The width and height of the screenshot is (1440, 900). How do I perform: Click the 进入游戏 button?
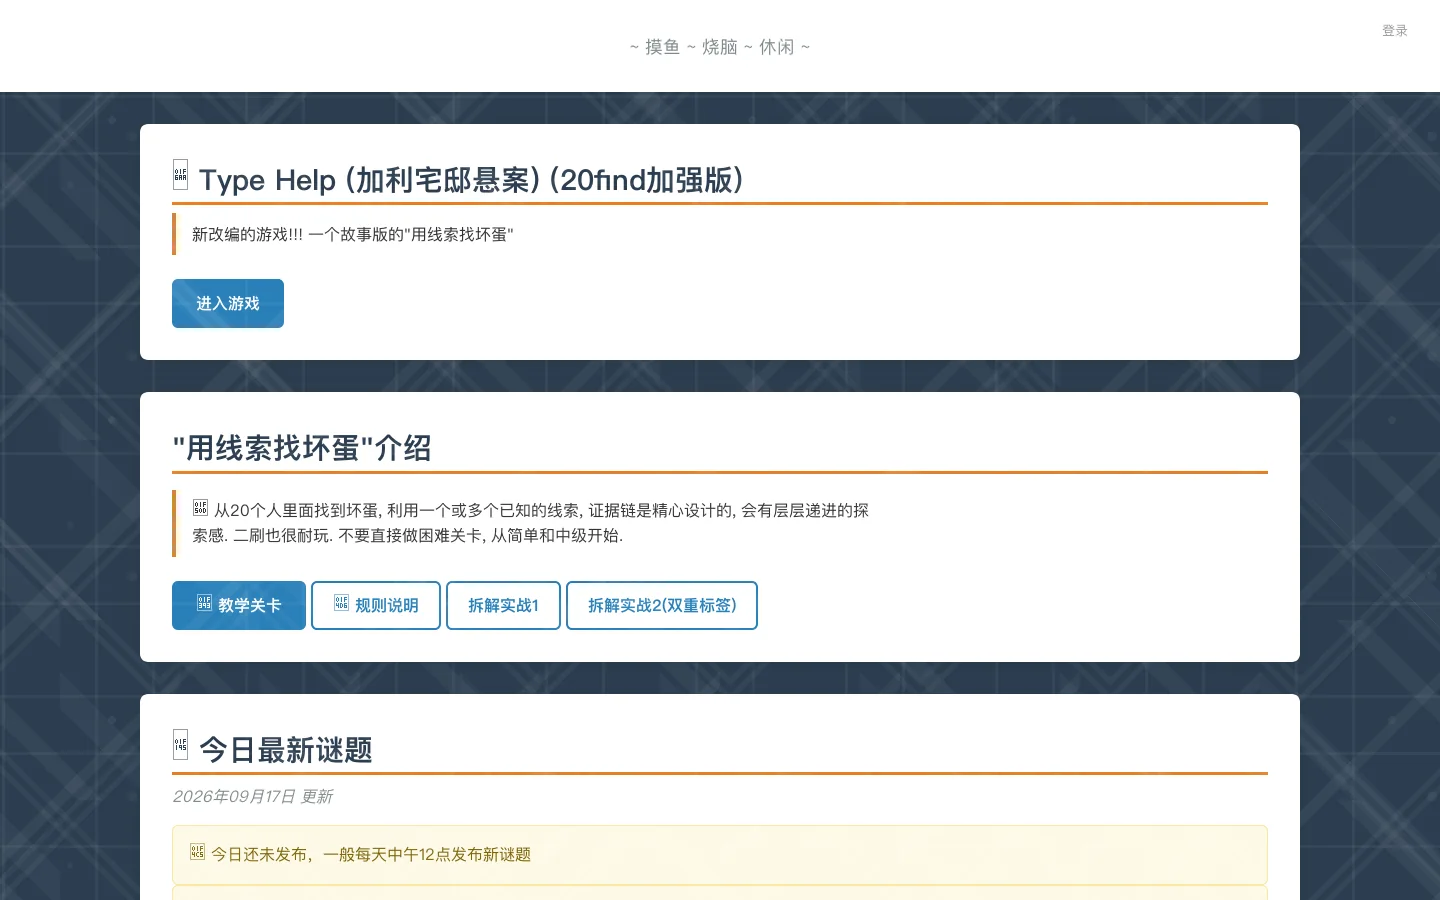pos(228,303)
